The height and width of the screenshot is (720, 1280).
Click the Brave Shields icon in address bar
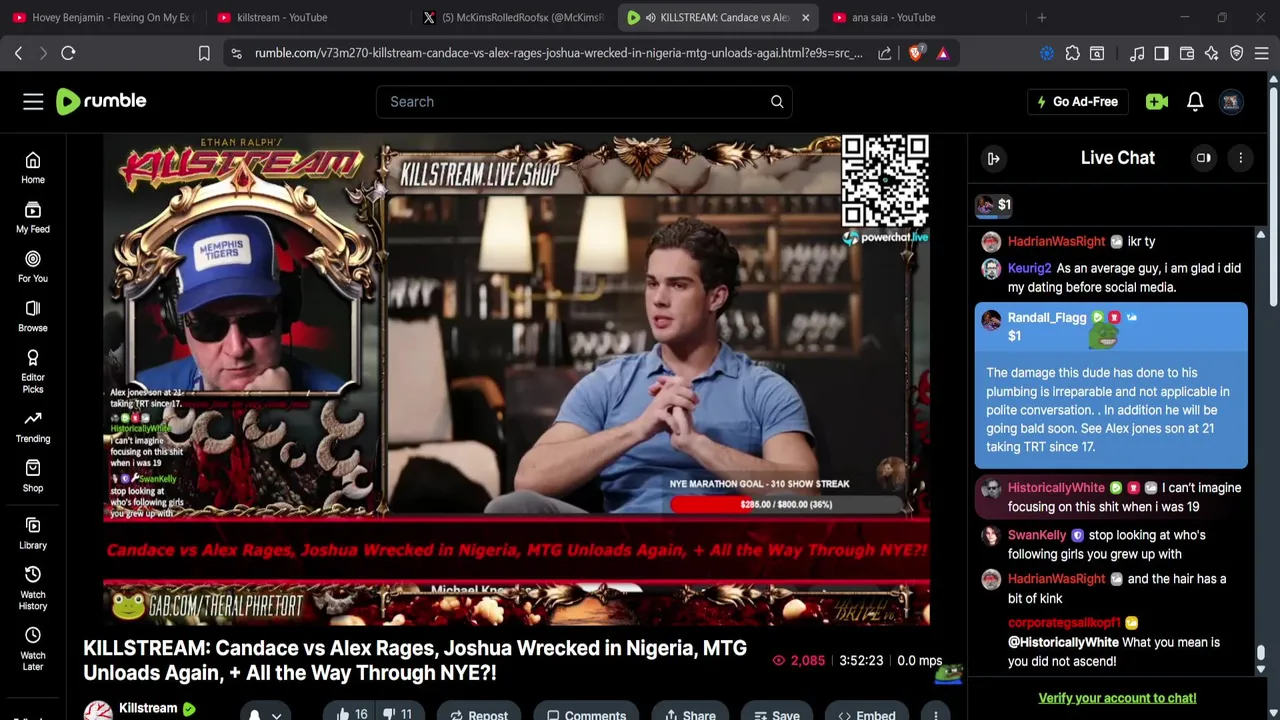915,53
